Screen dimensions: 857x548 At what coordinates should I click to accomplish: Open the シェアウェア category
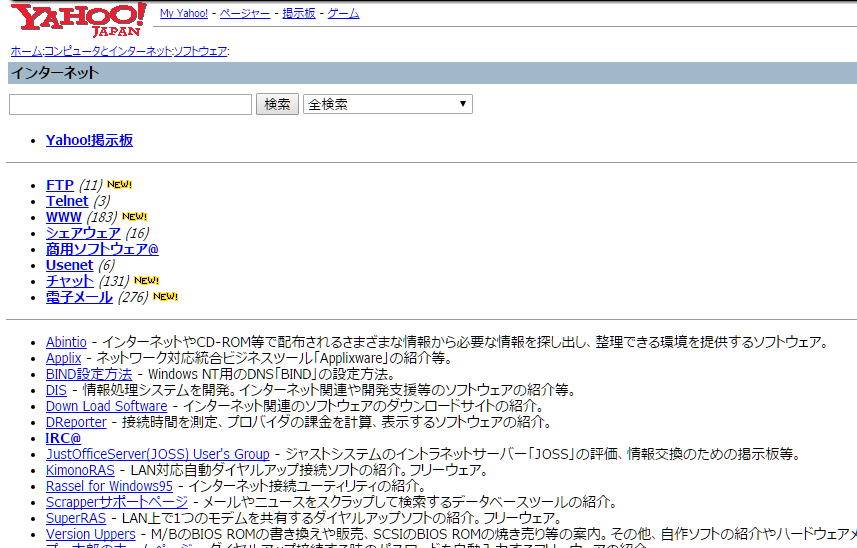[x=83, y=233]
